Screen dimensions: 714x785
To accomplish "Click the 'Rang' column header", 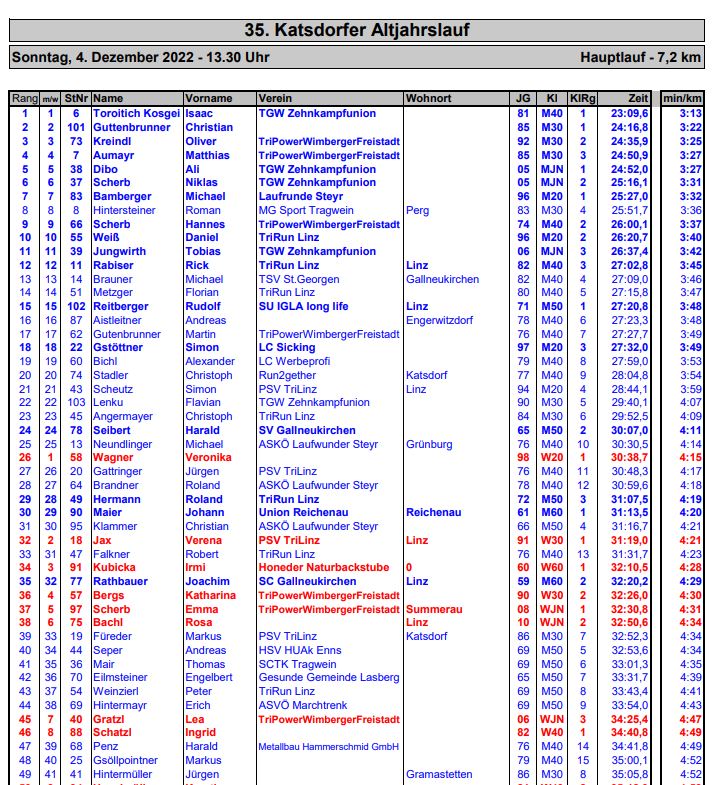I will coord(25,99).
